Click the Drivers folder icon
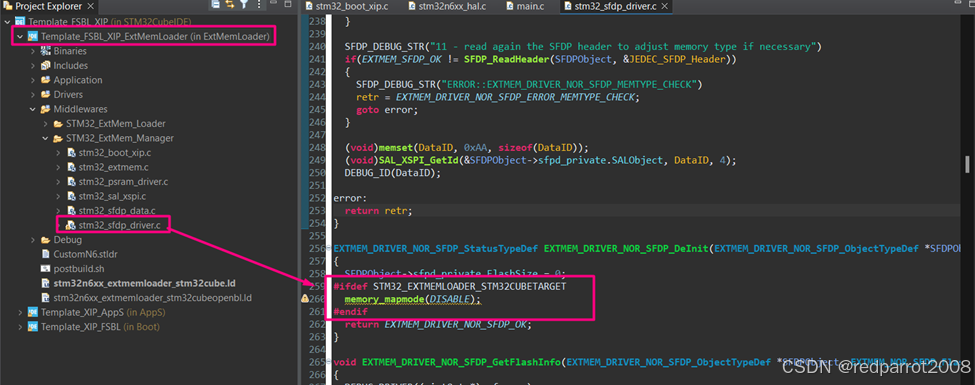The image size is (975, 385). (x=45, y=95)
